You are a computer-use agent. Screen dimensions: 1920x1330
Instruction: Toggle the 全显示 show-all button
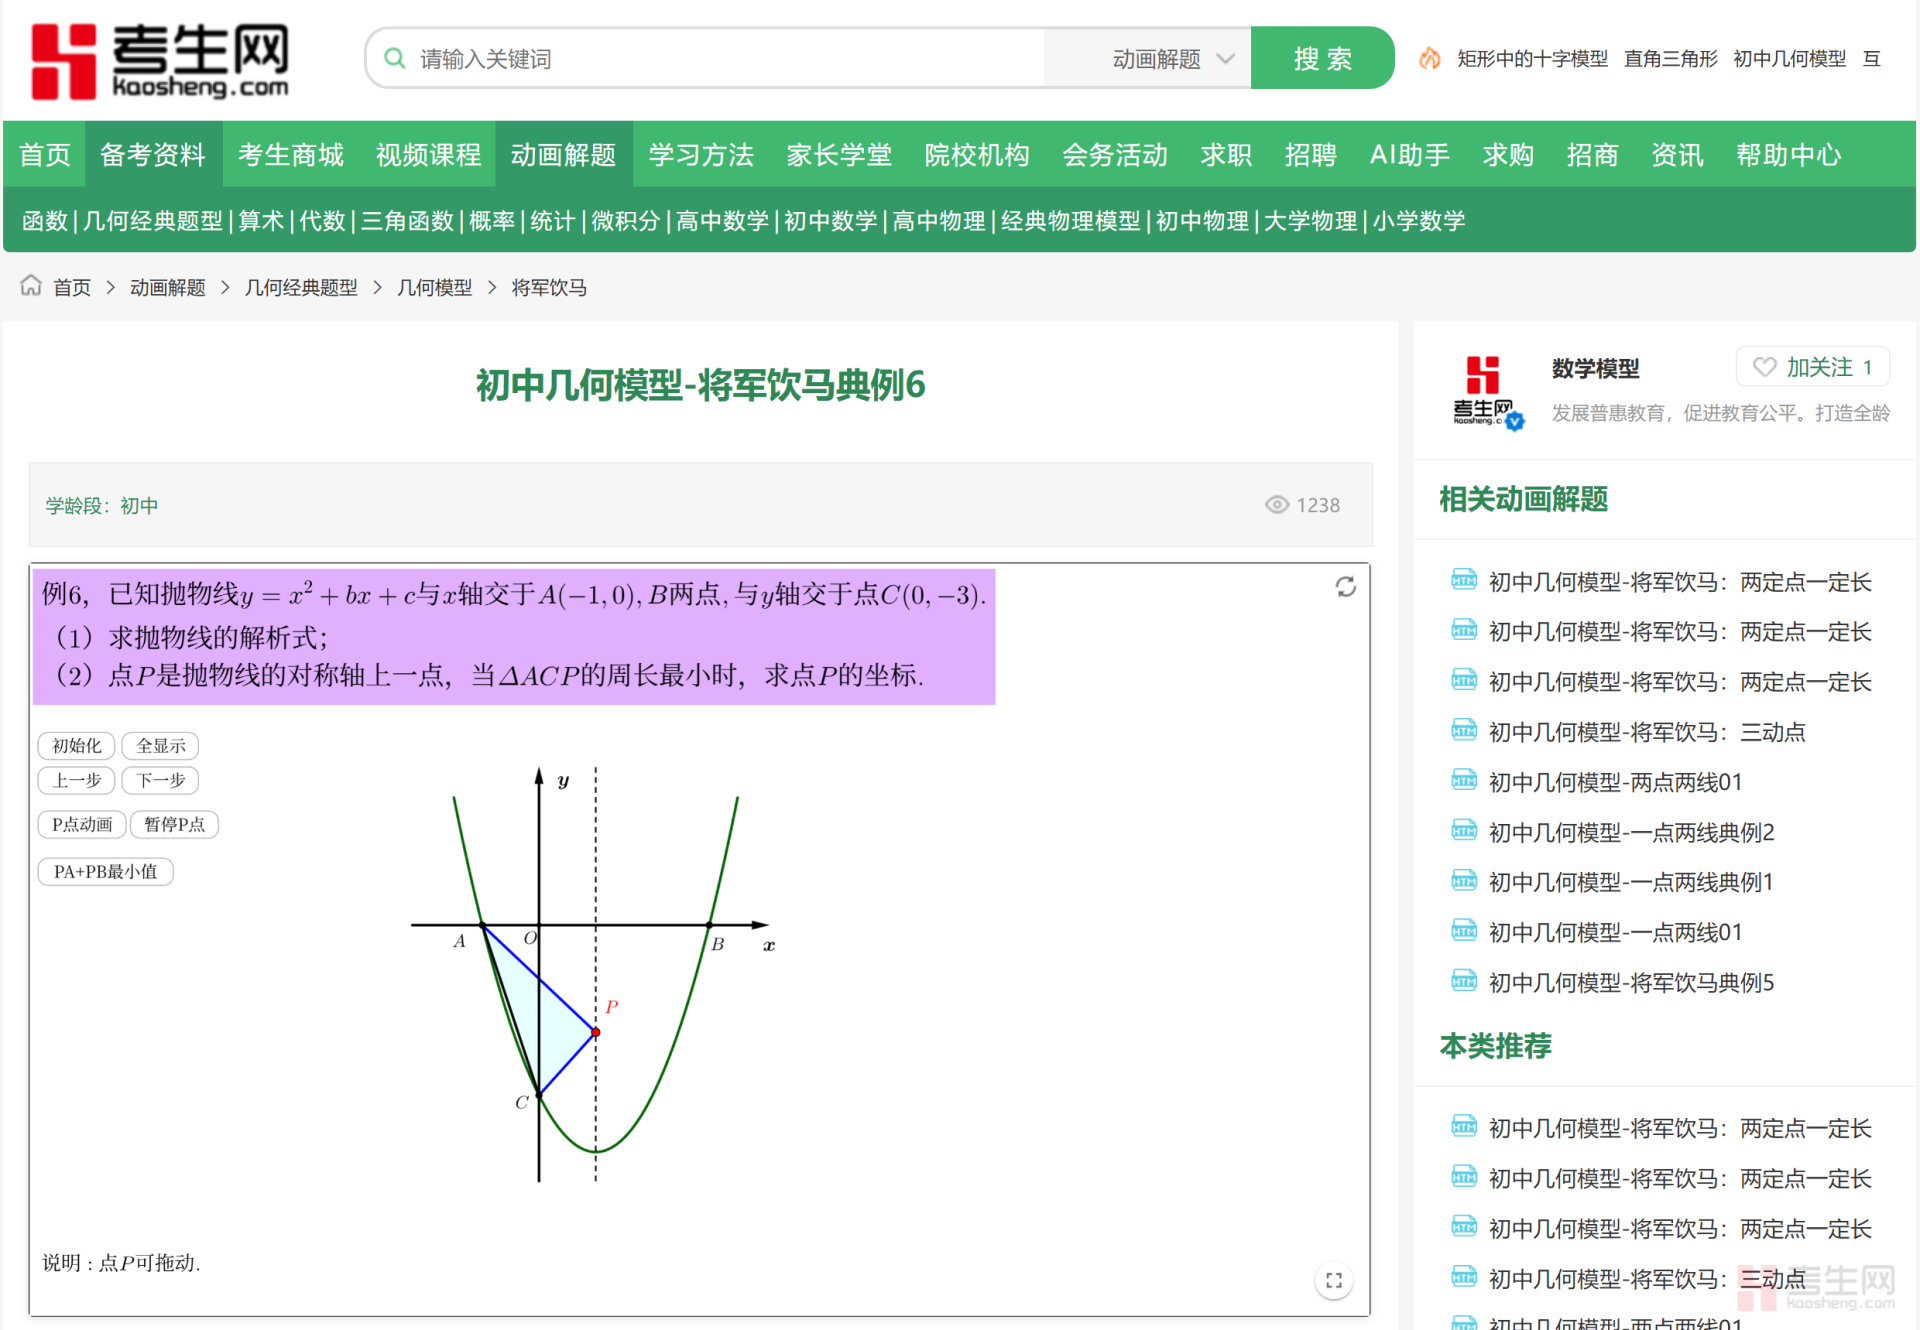pos(161,745)
